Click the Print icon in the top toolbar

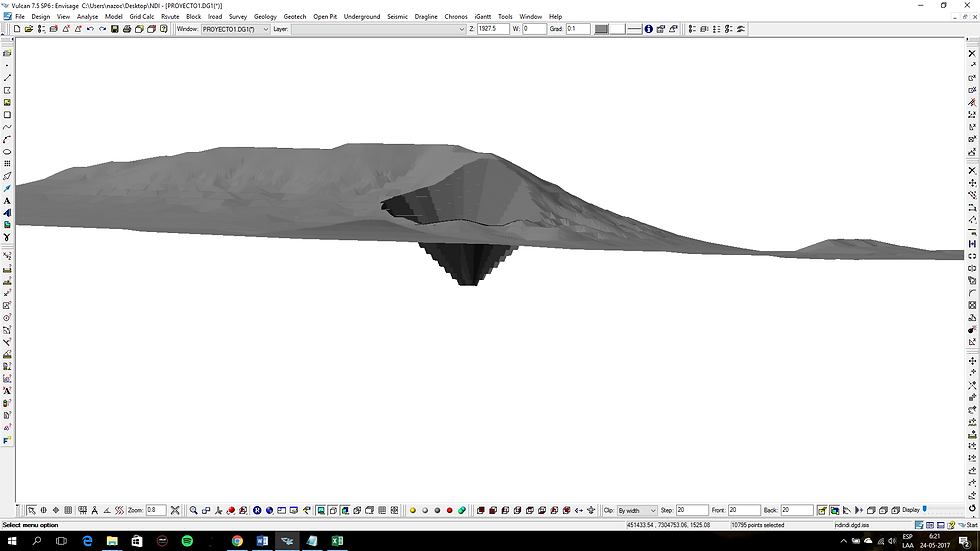click(127, 29)
